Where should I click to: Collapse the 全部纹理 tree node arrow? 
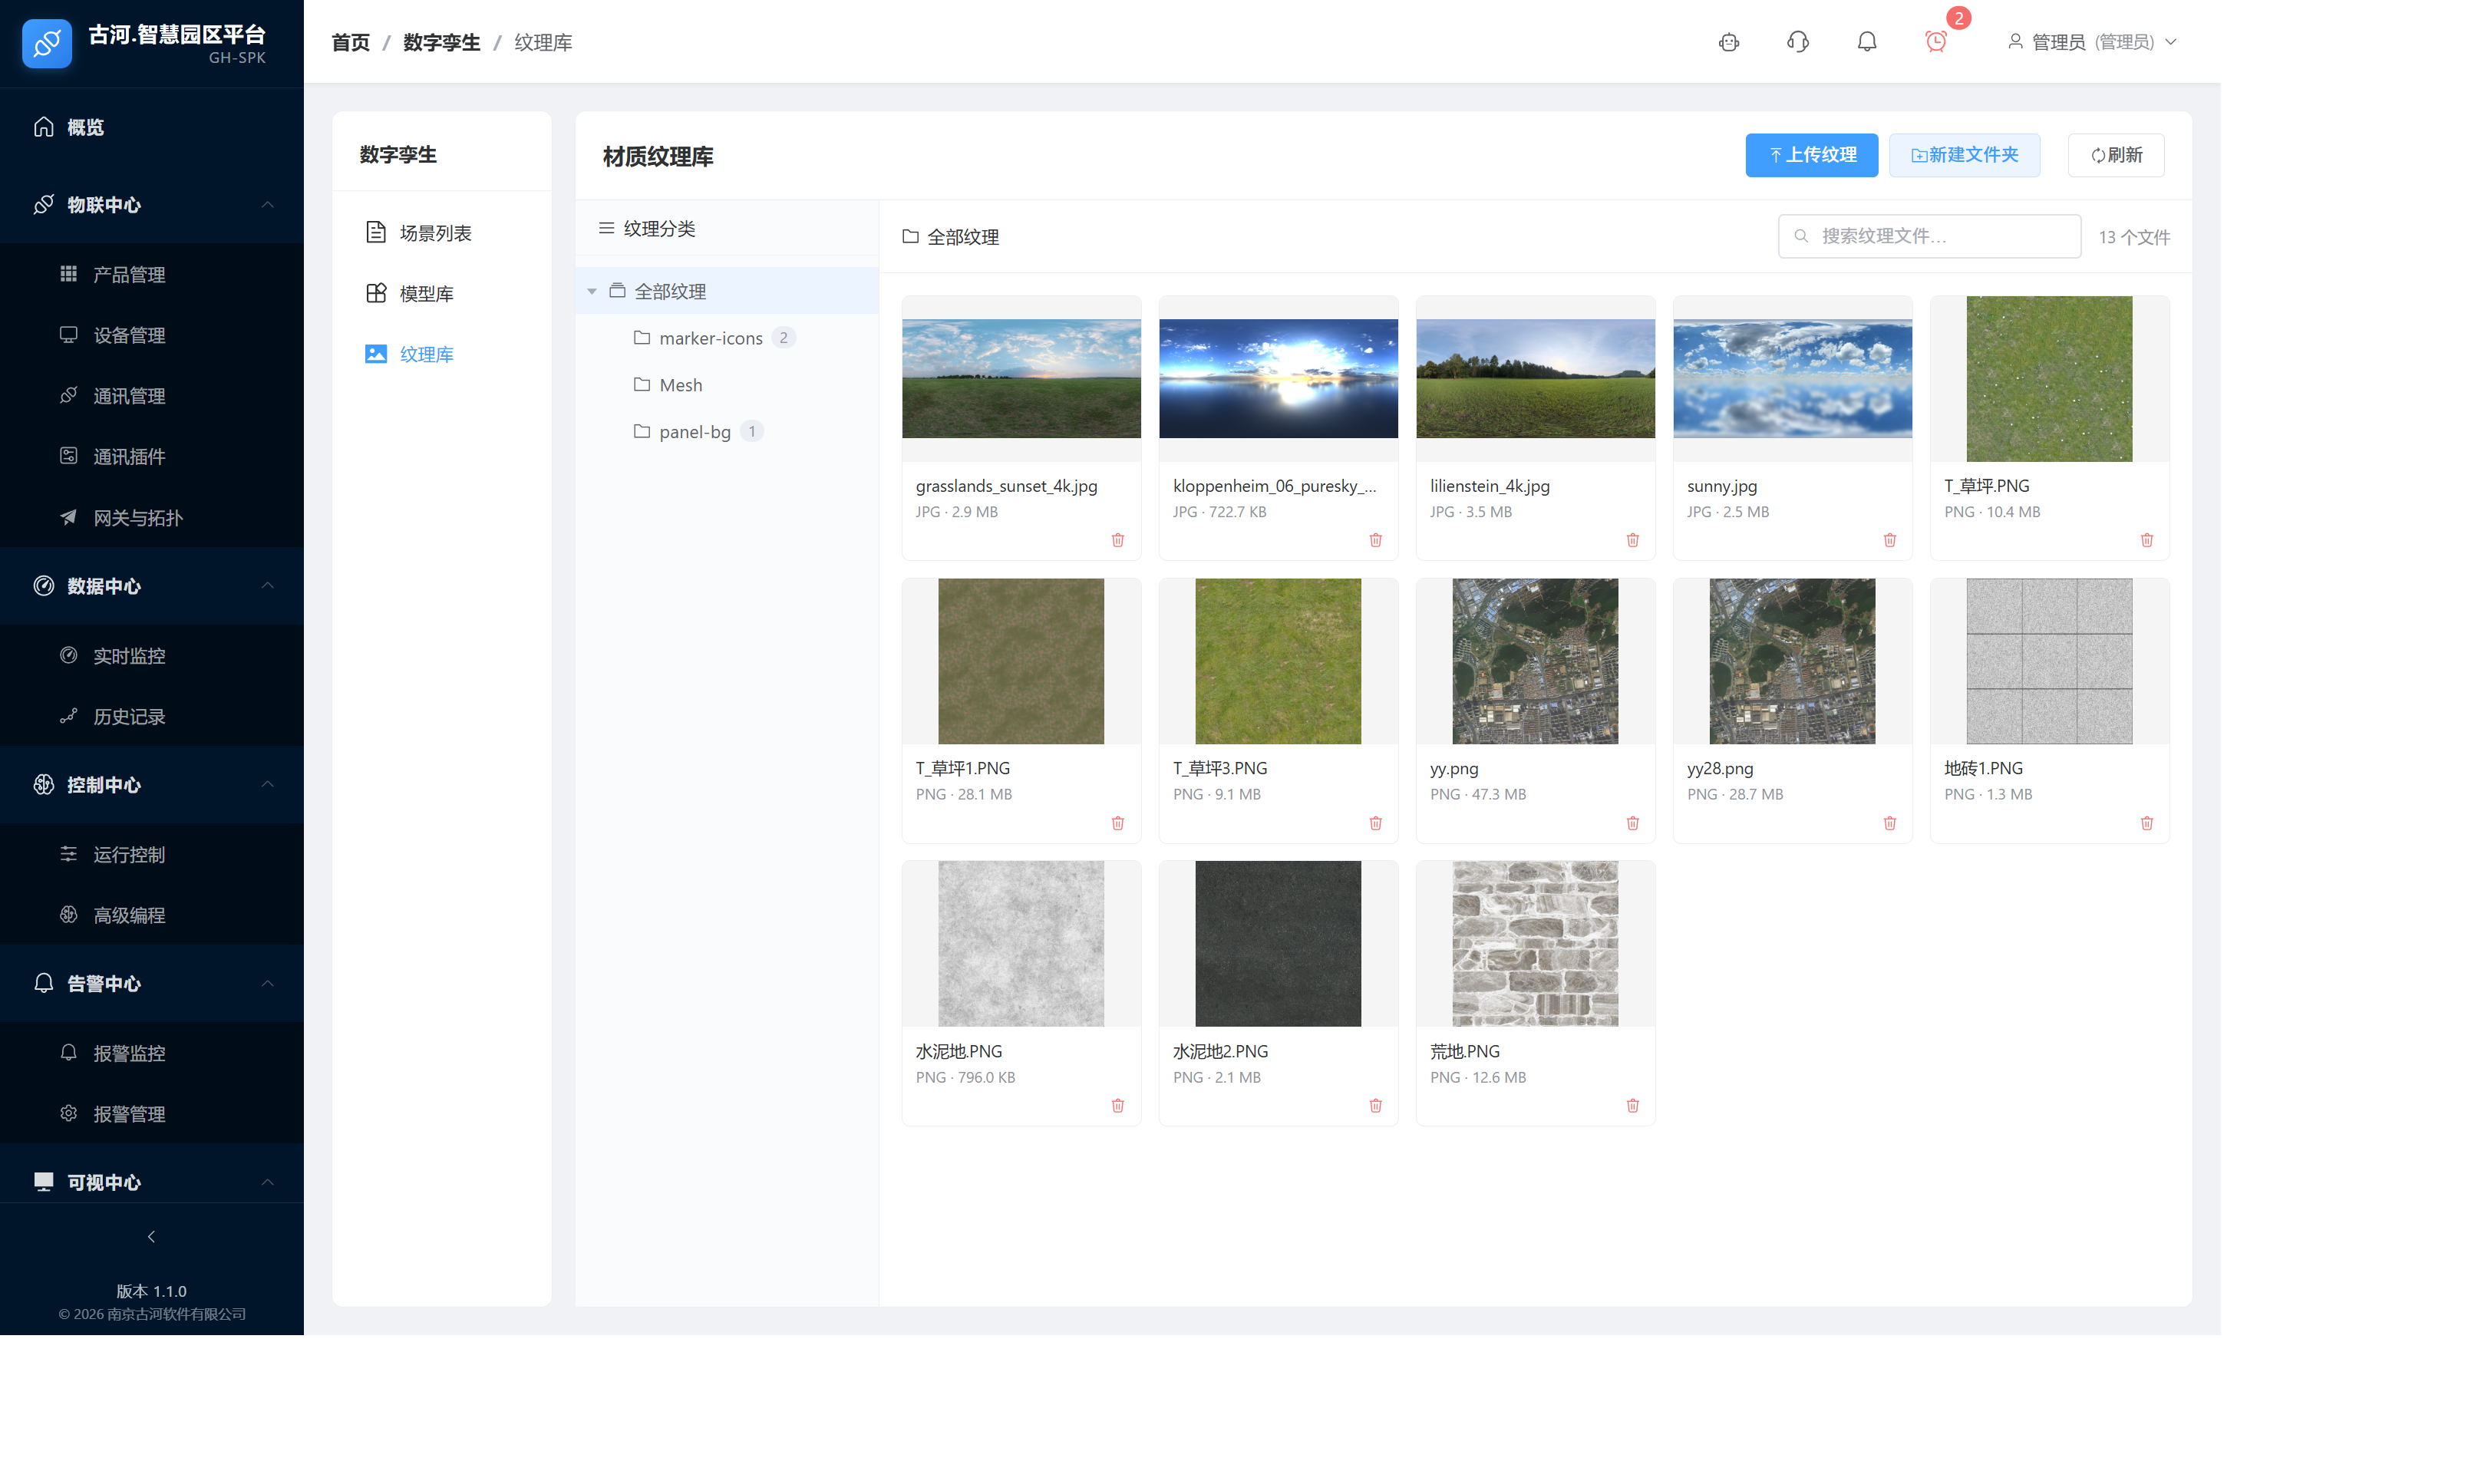(x=591, y=291)
